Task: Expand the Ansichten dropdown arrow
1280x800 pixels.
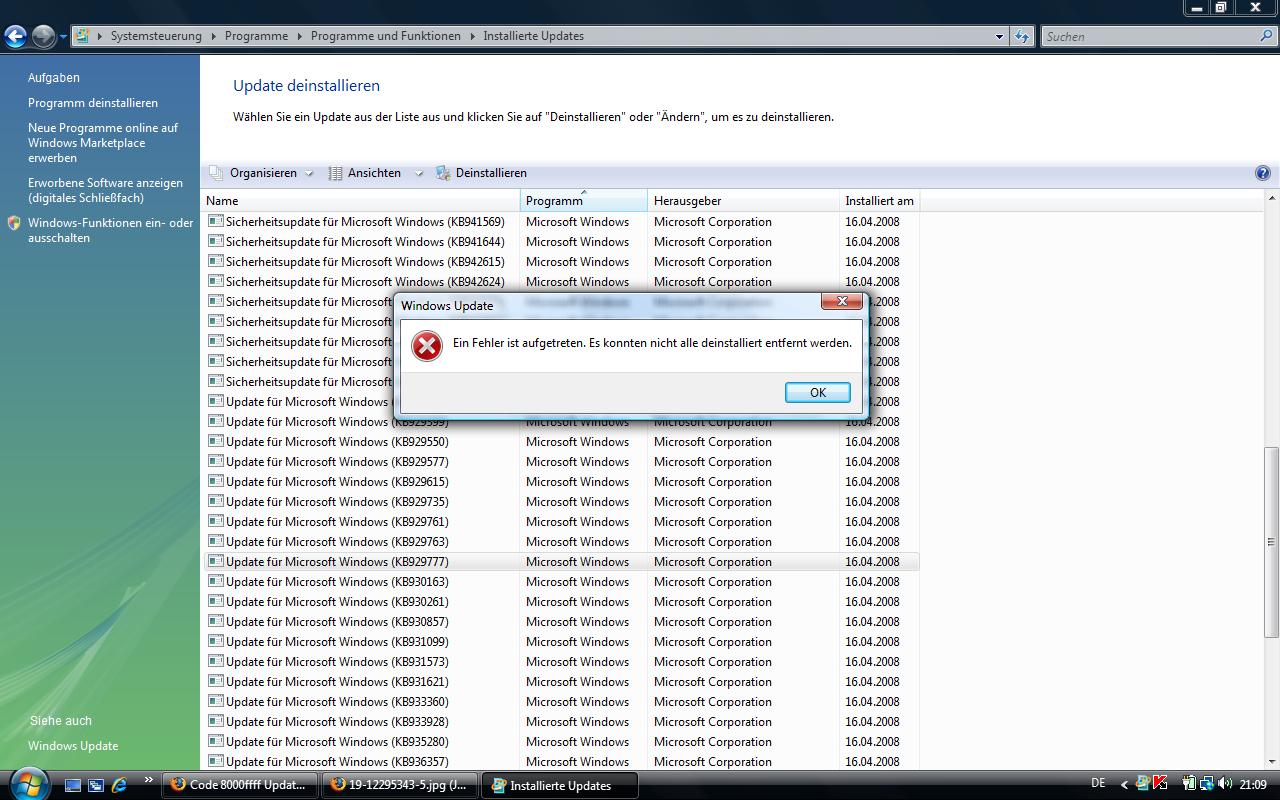Action: [x=418, y=173]
